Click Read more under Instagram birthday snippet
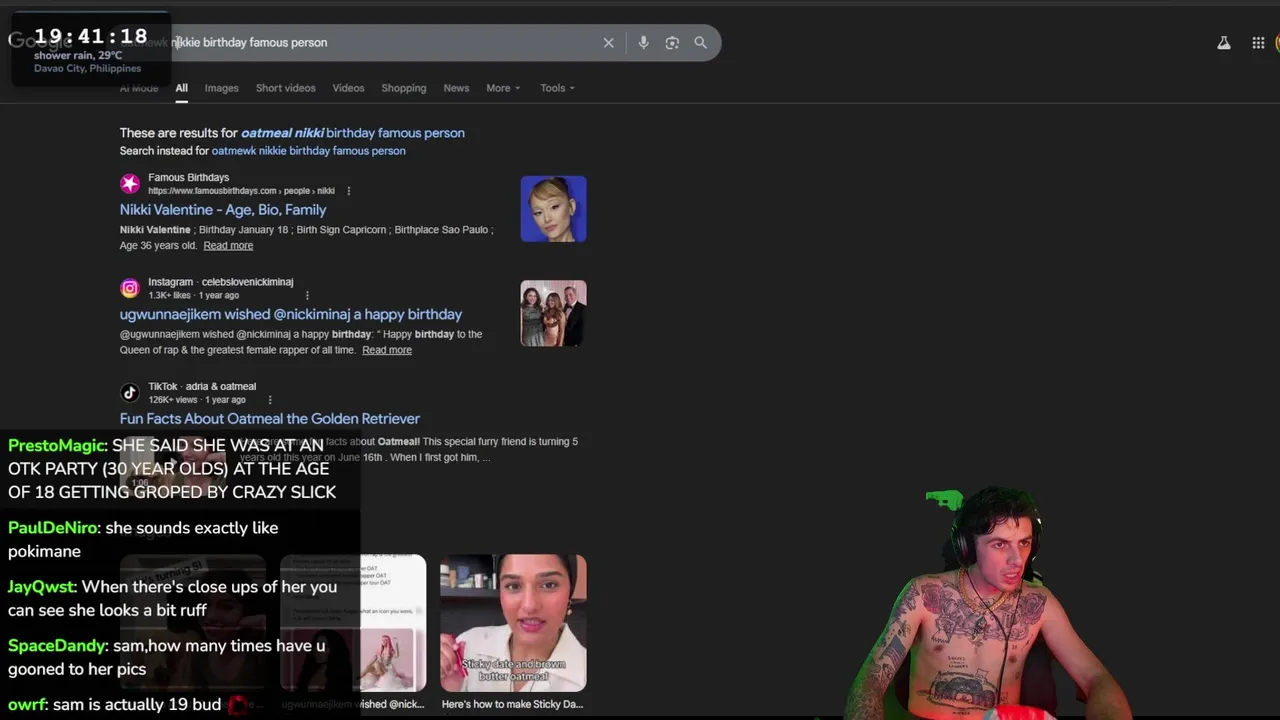Image resolution: width=1280 pixels, height=720 pixels. point(387,350)
